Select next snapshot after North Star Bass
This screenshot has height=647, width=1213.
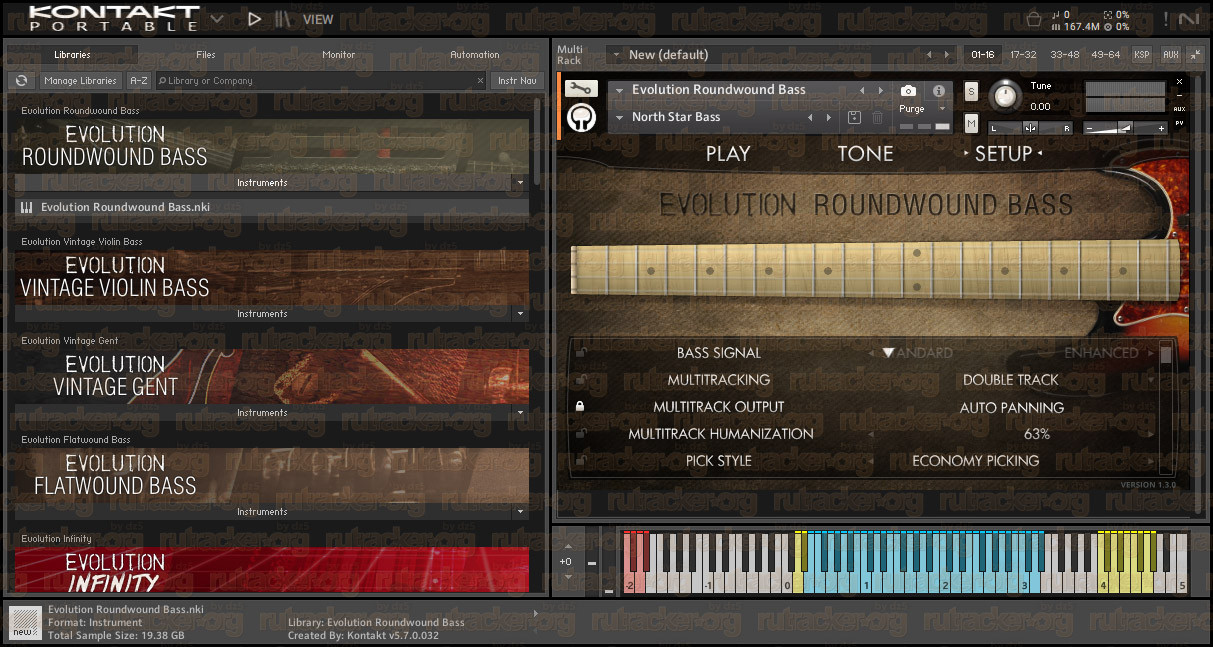[831, 118]
